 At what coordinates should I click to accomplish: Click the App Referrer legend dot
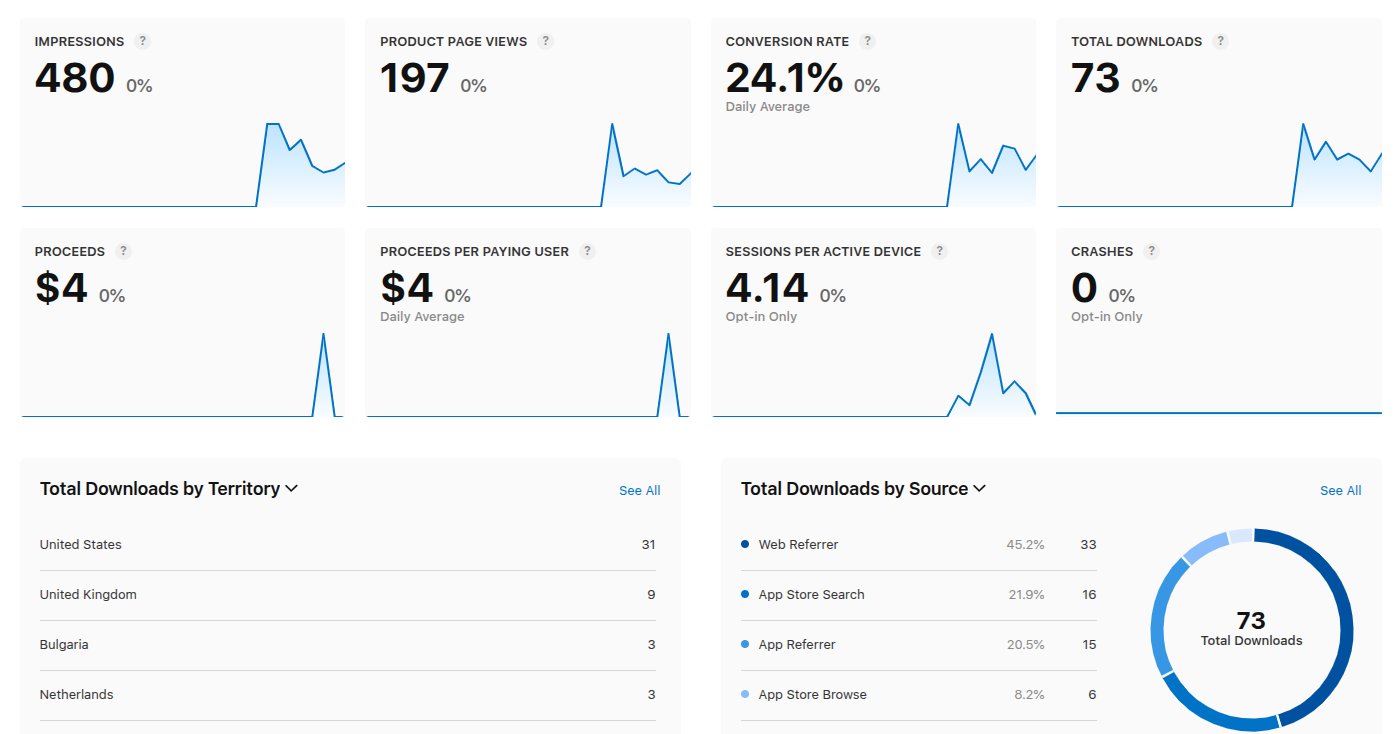point(745,644)
